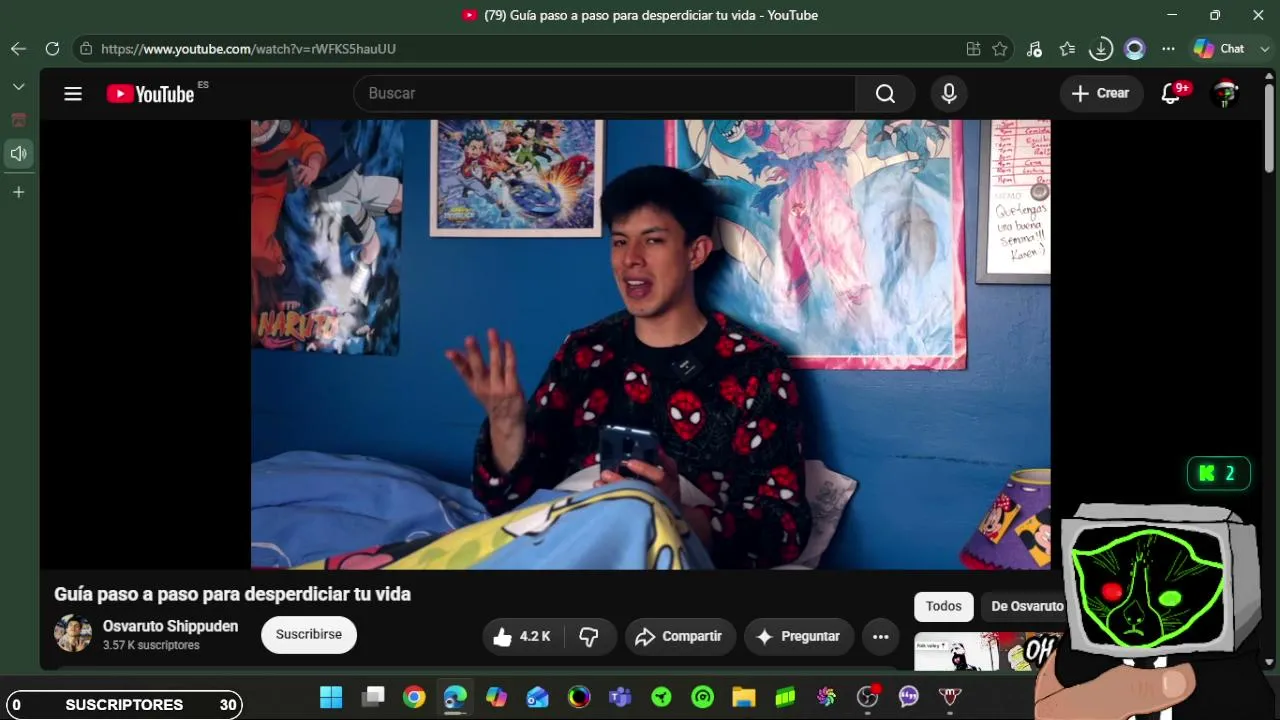Open the first recommended video thumbnail
Screen dimensions: 1280x720
click(x=987, y=651)
